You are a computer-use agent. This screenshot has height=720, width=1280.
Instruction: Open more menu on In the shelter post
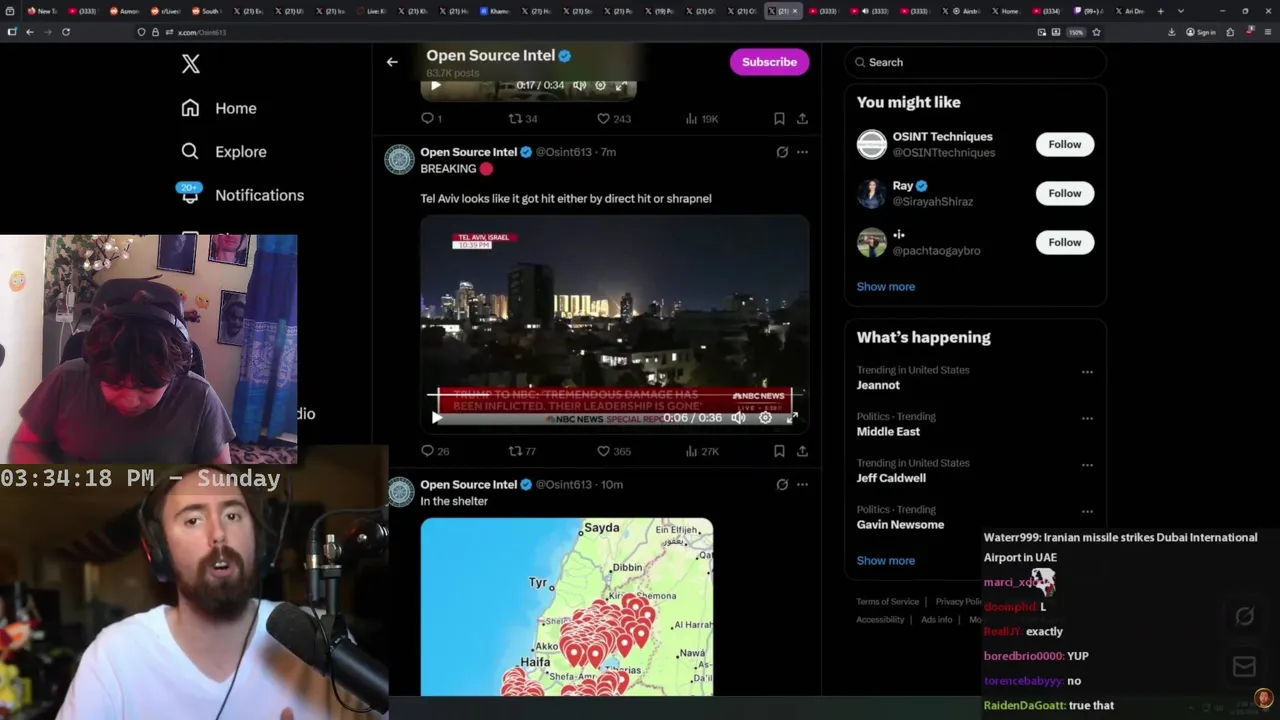[x=802, y=484]
